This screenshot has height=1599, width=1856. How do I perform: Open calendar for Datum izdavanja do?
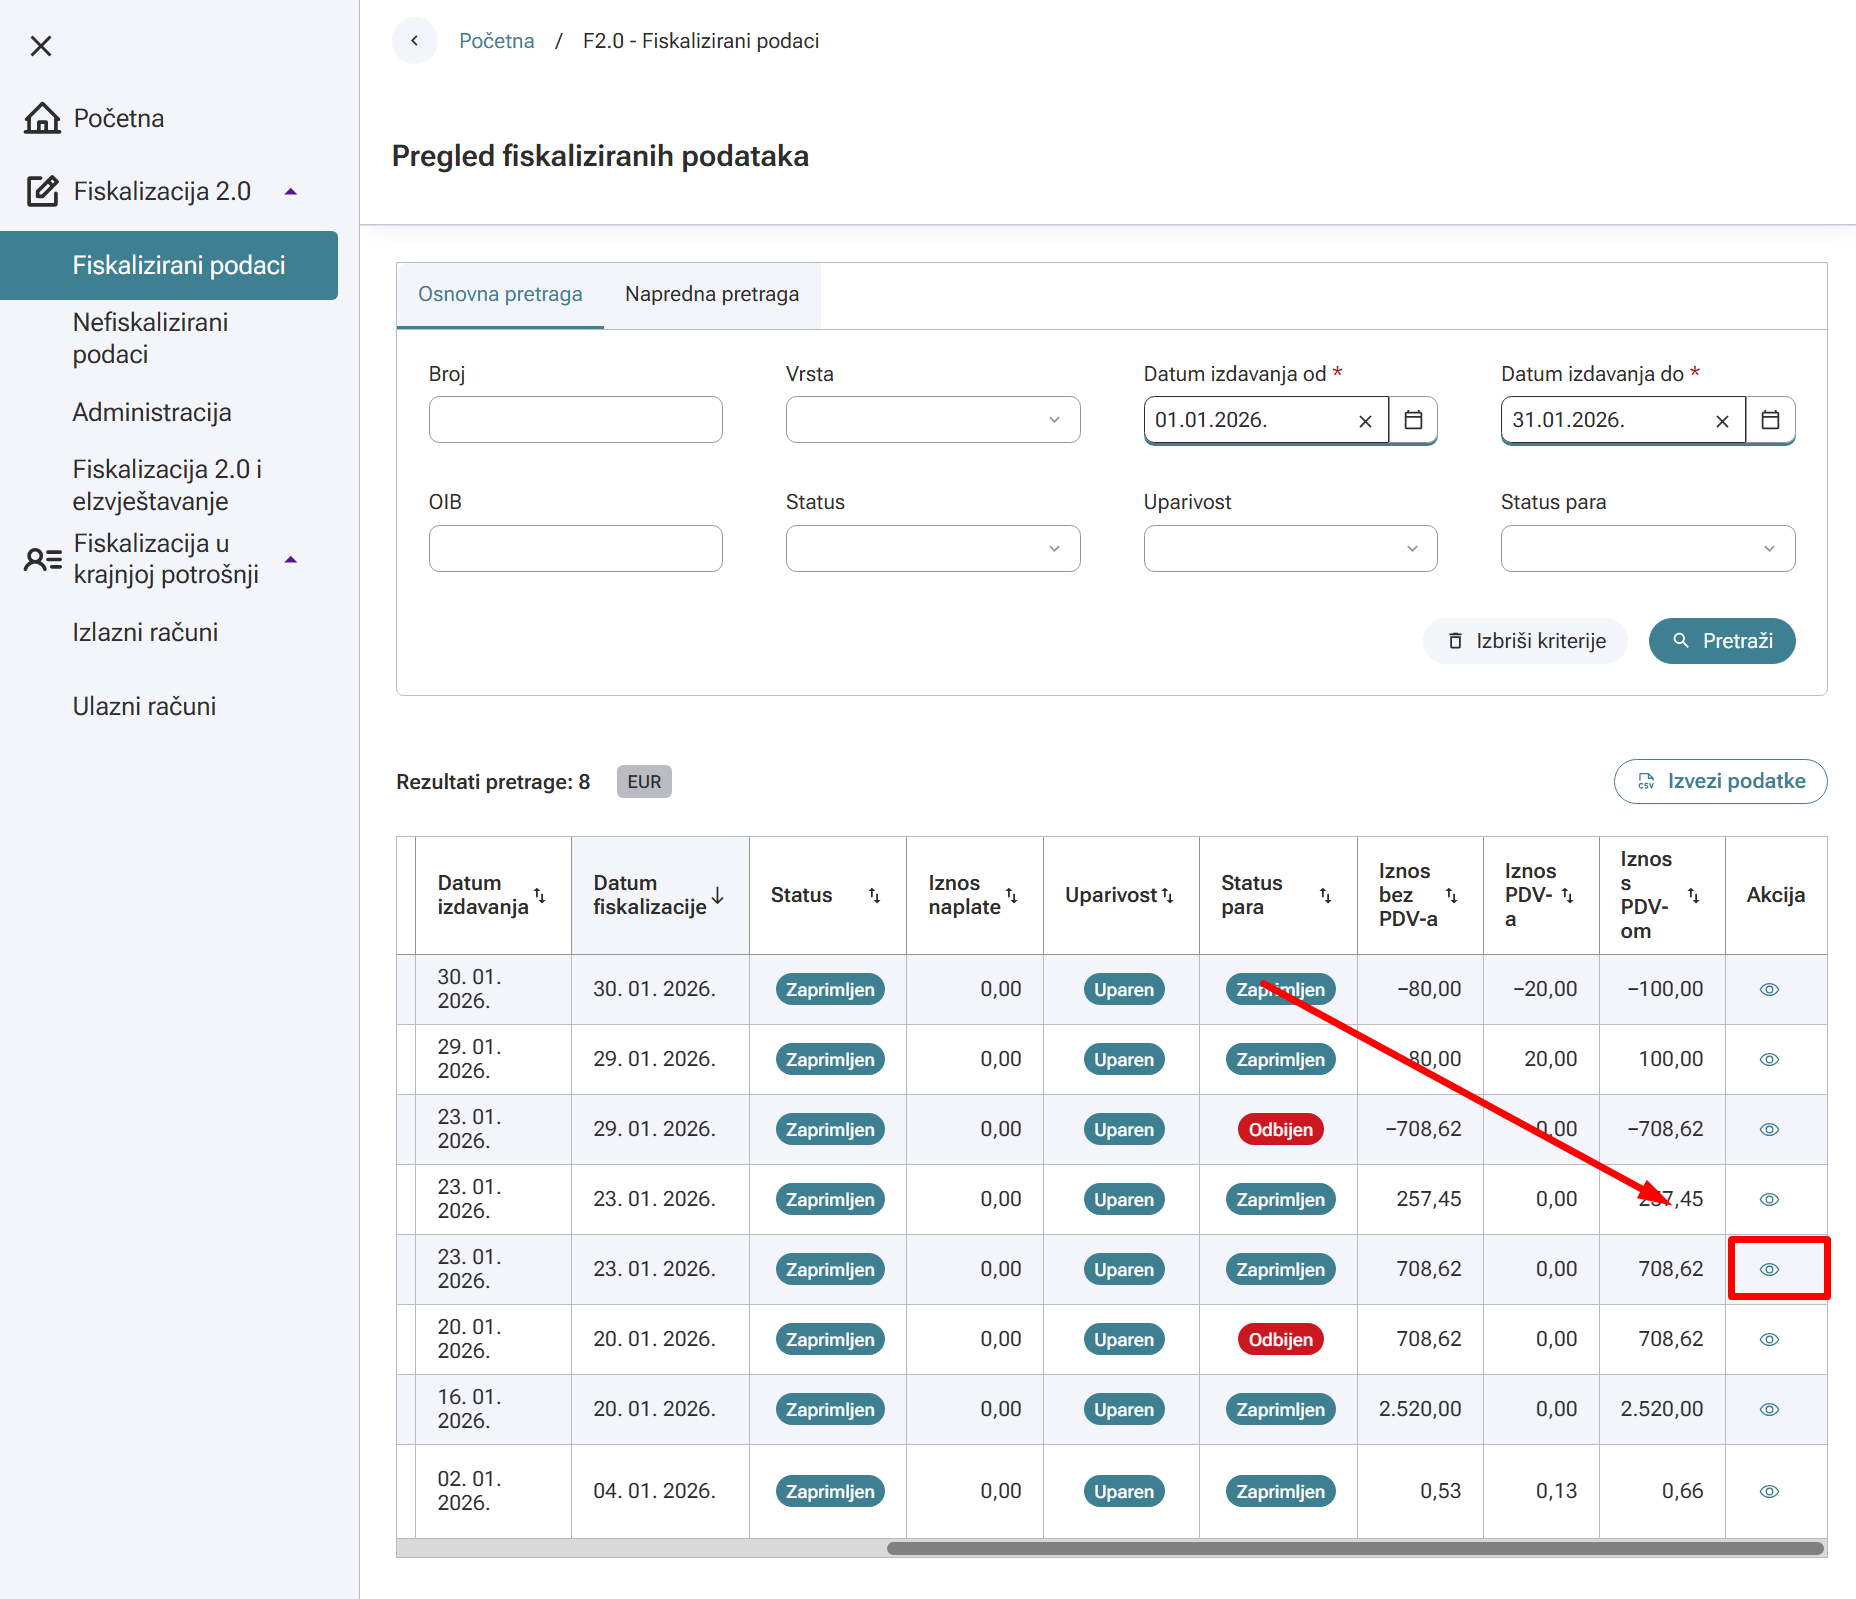[x=1770, y=420]
